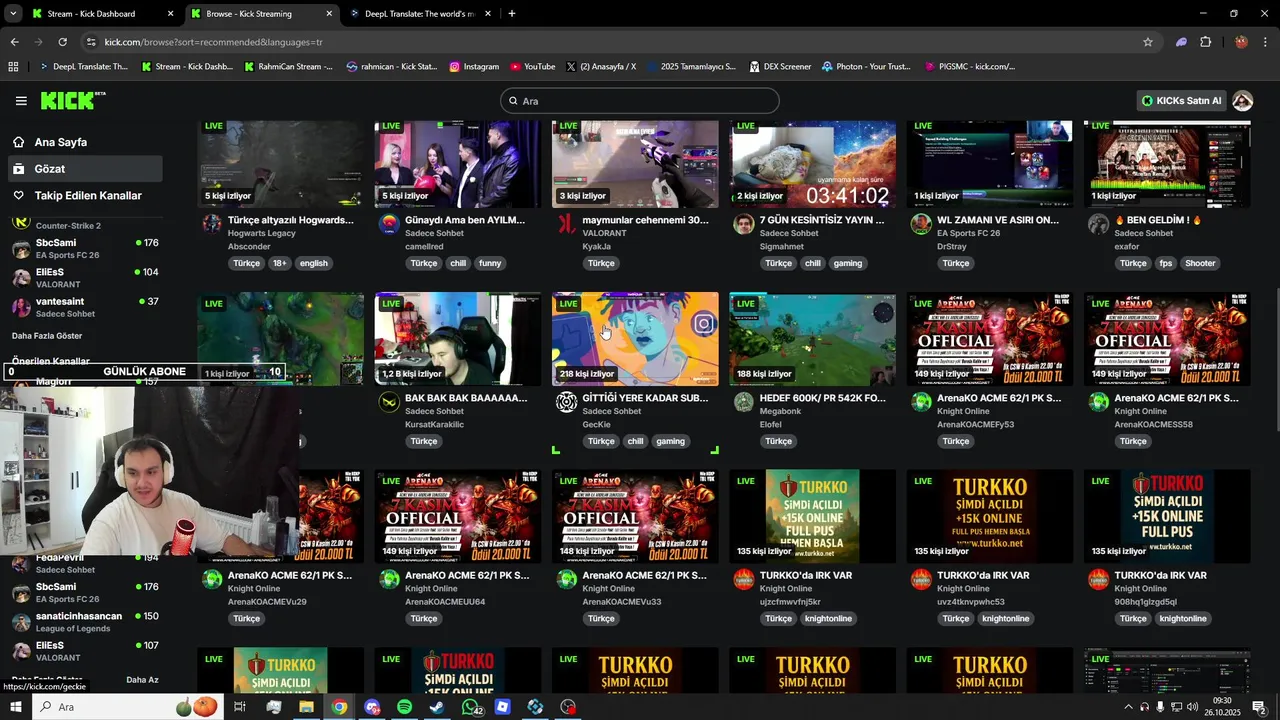Image resolution: width=1280 pixels, height=720 pixels.
Task: Open Steam from the taskbar
Action: [437, 707]
